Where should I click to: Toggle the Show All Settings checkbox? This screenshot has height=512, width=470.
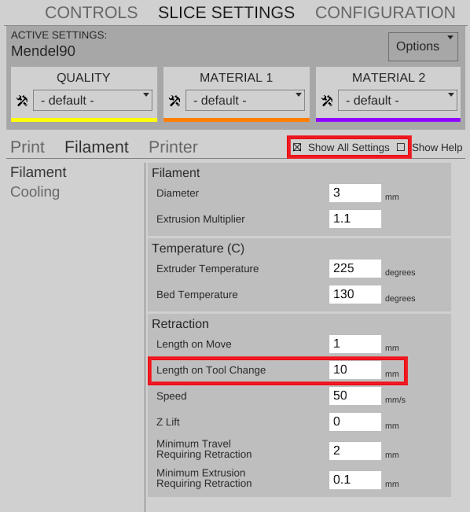click(297, 147)
